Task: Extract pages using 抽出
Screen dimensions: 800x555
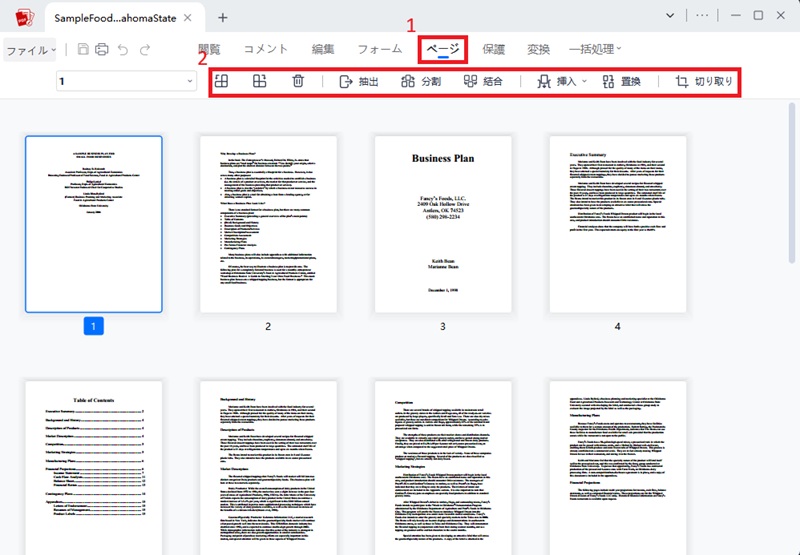Action: tap(359, 82)
